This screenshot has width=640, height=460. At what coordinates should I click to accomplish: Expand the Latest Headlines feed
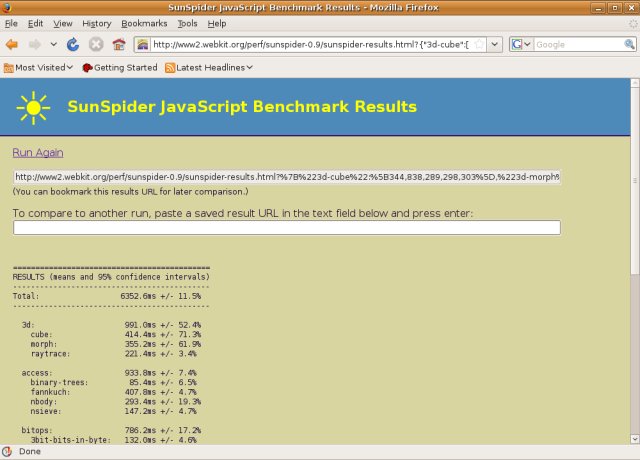209,68
